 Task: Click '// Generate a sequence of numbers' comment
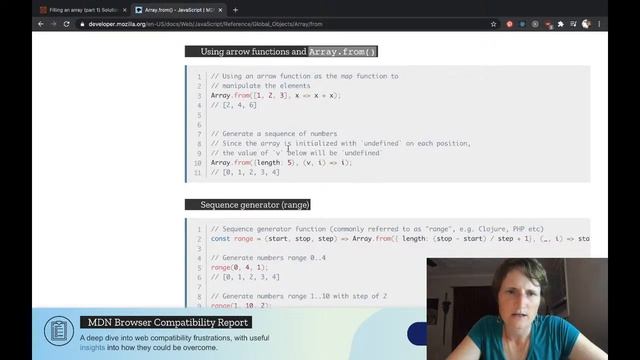[274, 134]
